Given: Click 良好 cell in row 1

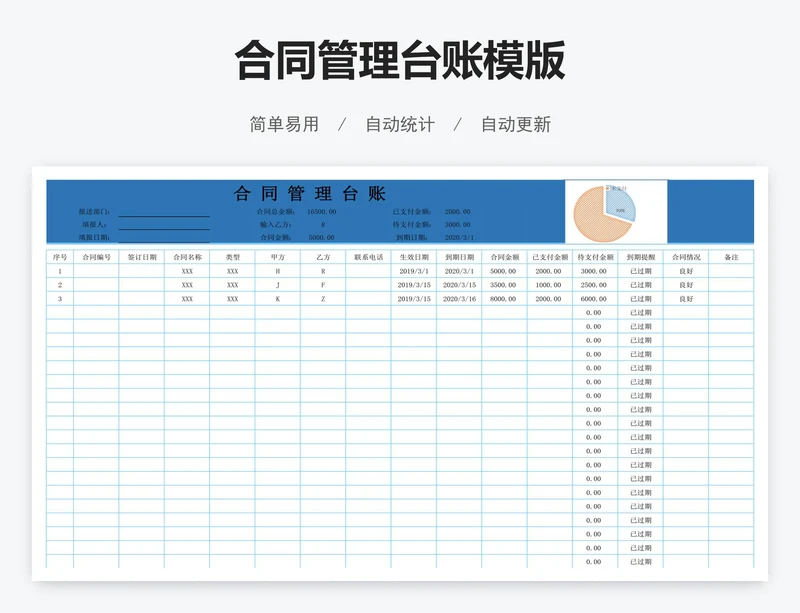Looking at the screenshot, I should [x=686, y=271].
